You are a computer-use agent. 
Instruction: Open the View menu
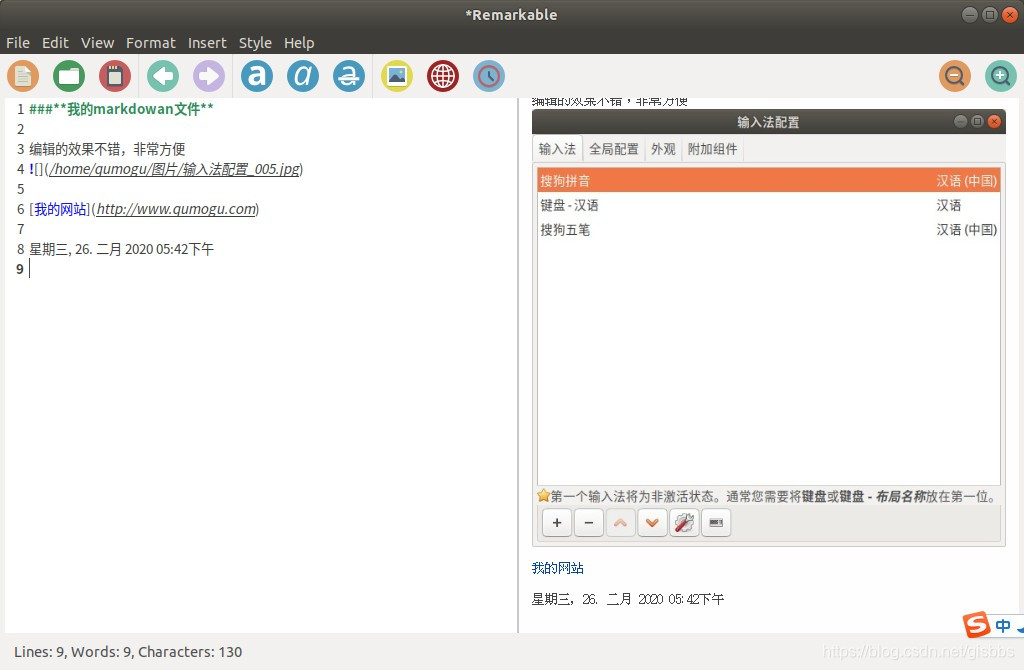(x=97, y=43)
